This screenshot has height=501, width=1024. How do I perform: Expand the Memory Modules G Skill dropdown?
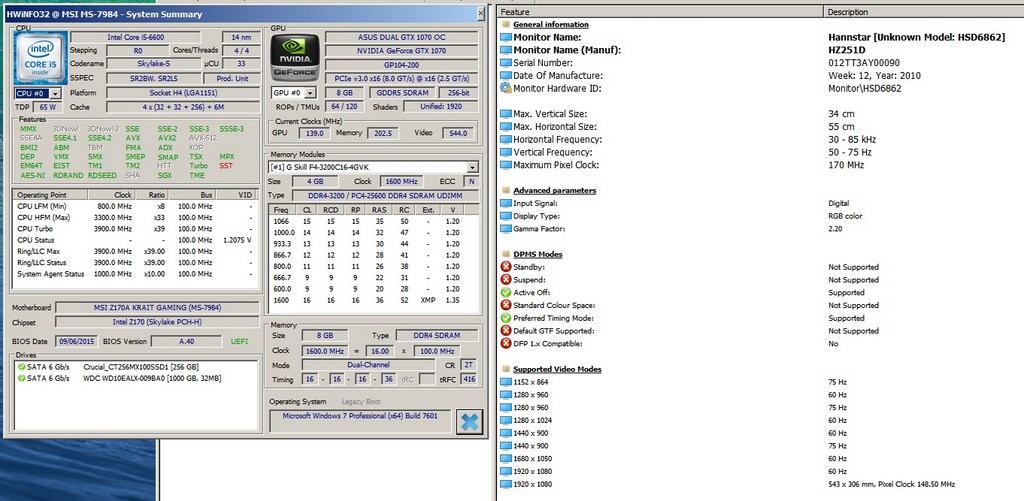click(472, 167)
